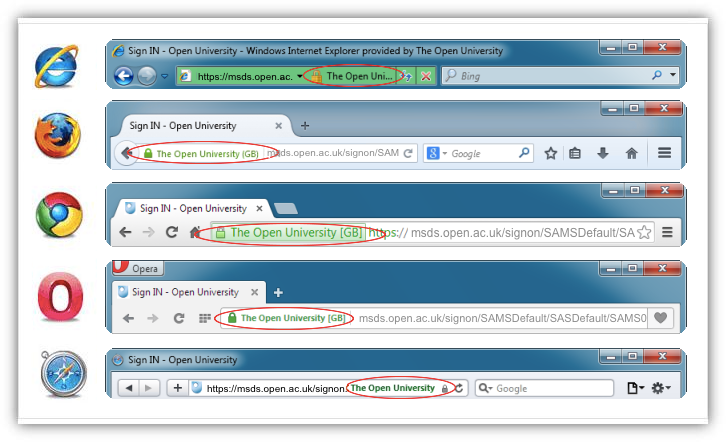This screenshot has width=726, height=442.
Task: Open Firefox bookmarks list icon
Action: coord(575,153)
